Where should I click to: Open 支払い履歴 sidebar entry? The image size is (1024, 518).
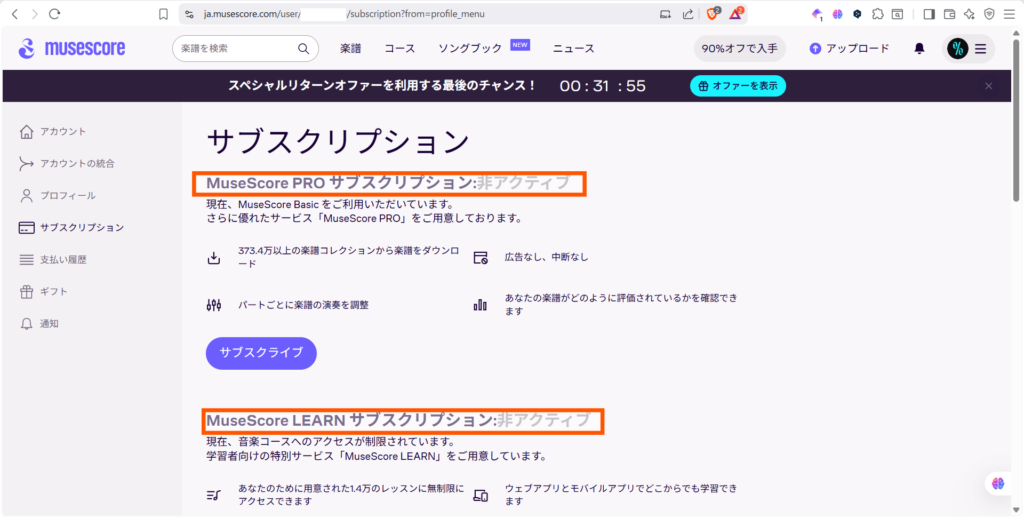point(62,259)
